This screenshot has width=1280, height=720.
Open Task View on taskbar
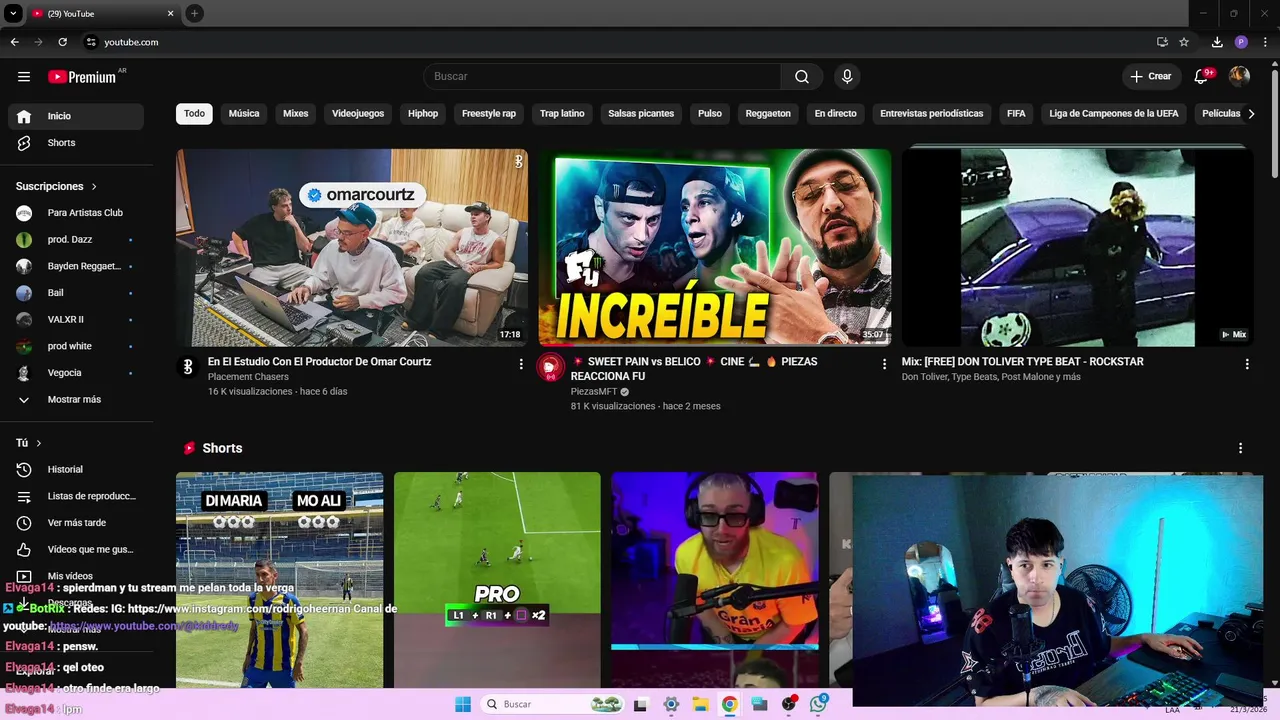coord(641,704)
